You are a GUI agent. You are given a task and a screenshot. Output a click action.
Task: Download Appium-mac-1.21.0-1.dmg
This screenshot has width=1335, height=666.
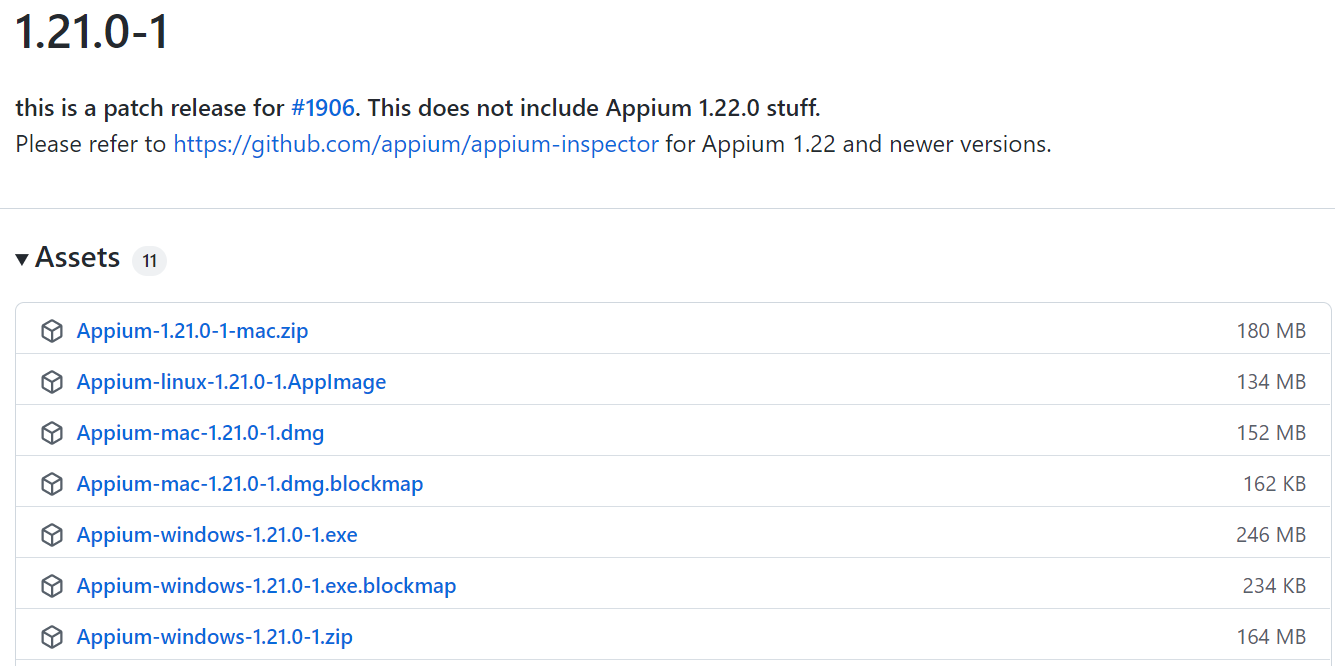click(x=201, y=433)
